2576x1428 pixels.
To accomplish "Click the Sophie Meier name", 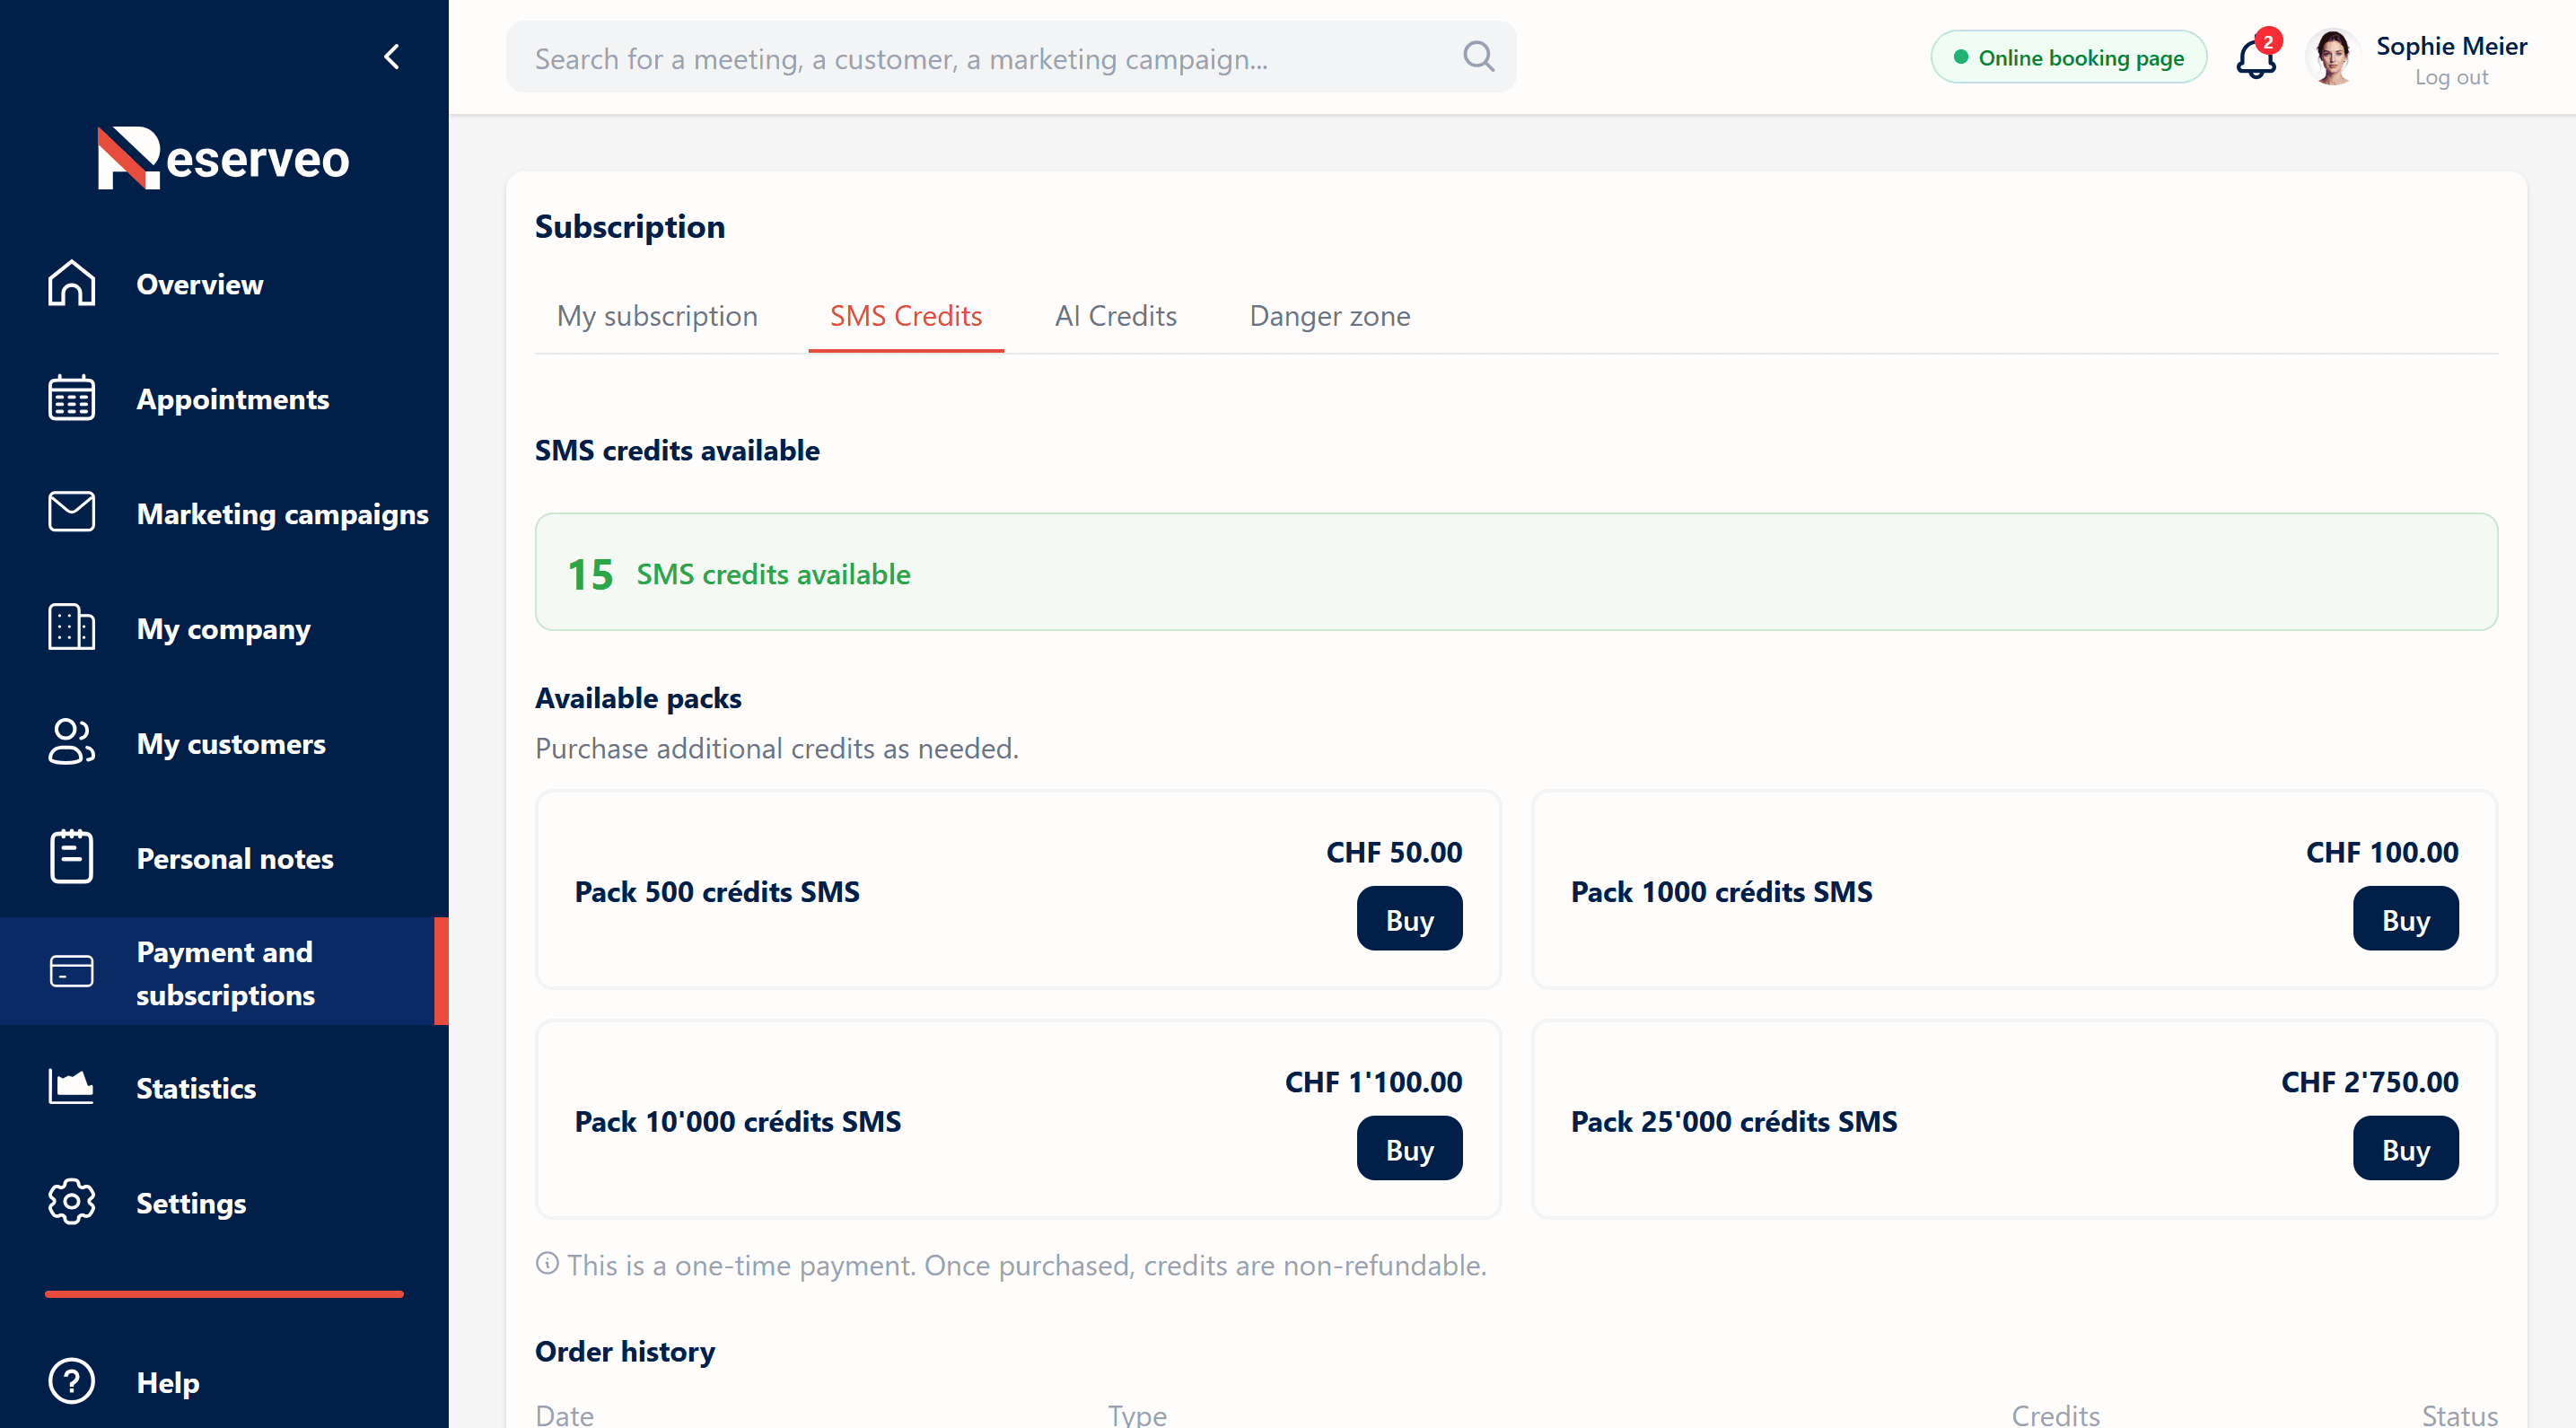I will click(2451, 46).
